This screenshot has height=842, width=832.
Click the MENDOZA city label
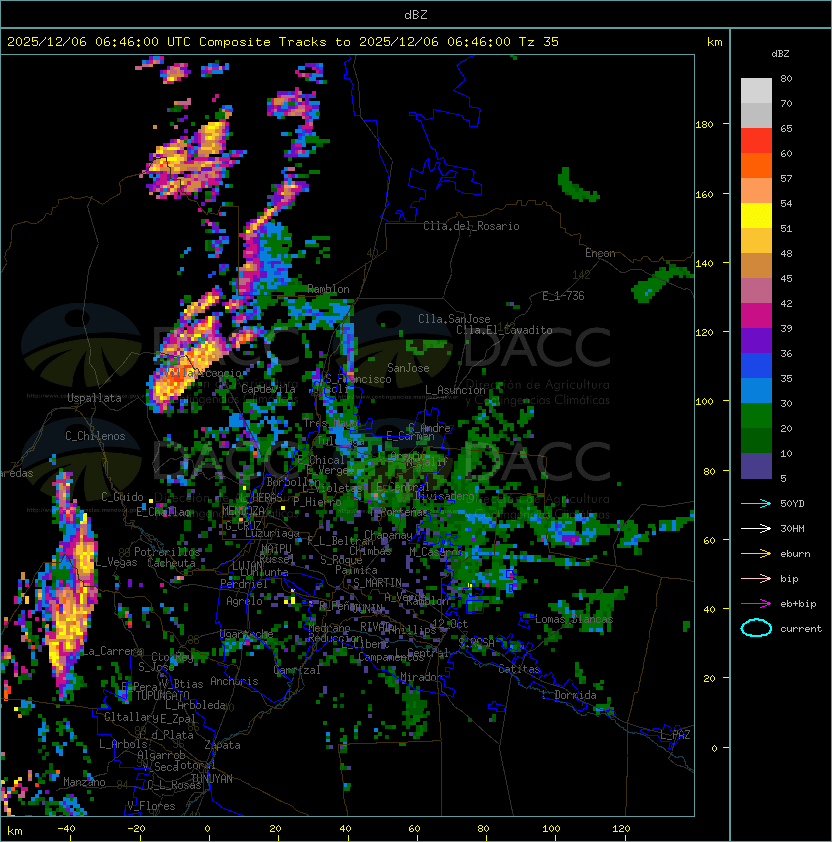point(243,511)
